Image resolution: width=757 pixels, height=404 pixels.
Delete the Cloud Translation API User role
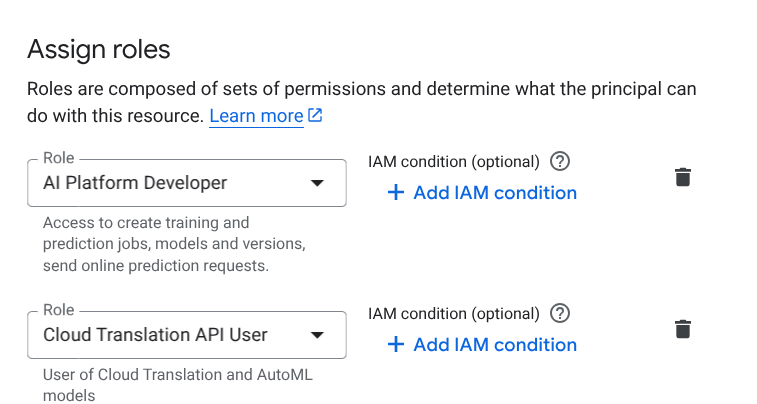(x=683, y=329)
